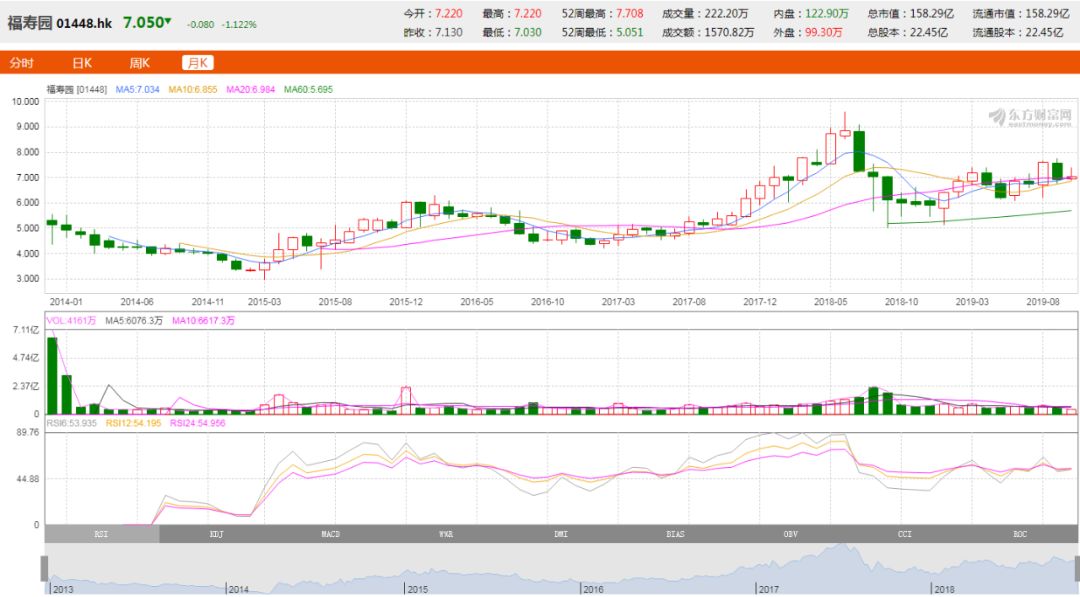This screenshot has height=597, width=1080.
Task: Grab the left handle of timeline range slider
Action: point(45,568)
